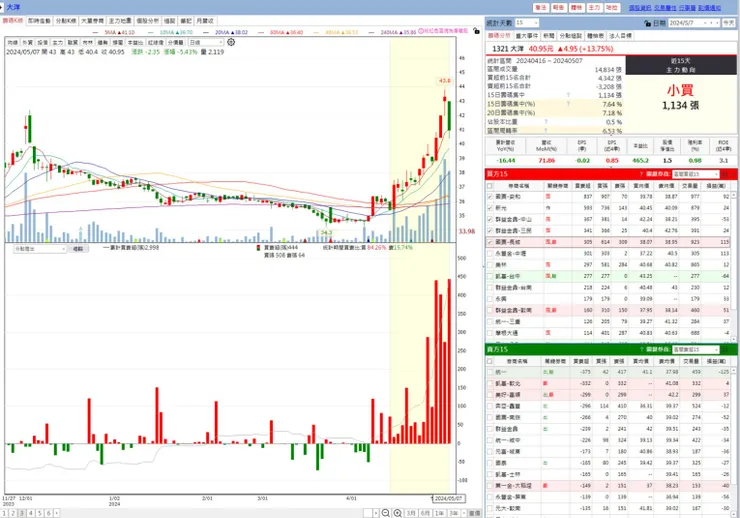Switch to the 月營收 tab
Viewport: 740px width, 518px height.
tap(205, 21)
